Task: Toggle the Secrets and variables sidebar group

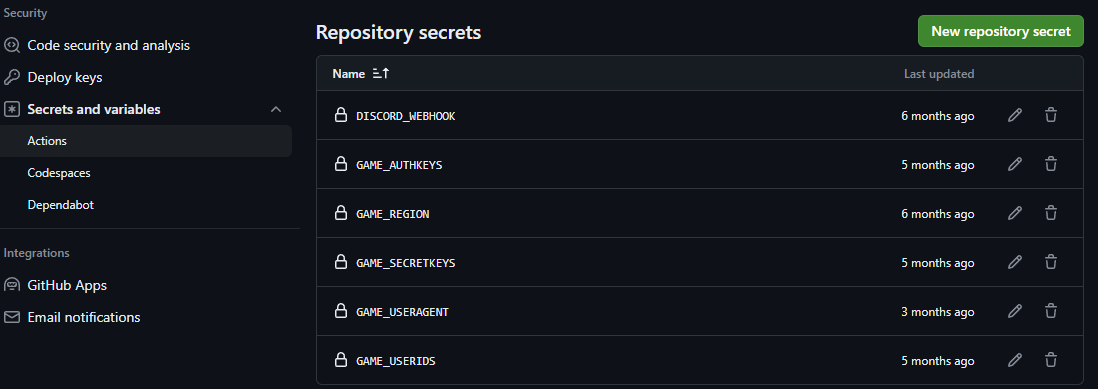Action: point(146,109)
